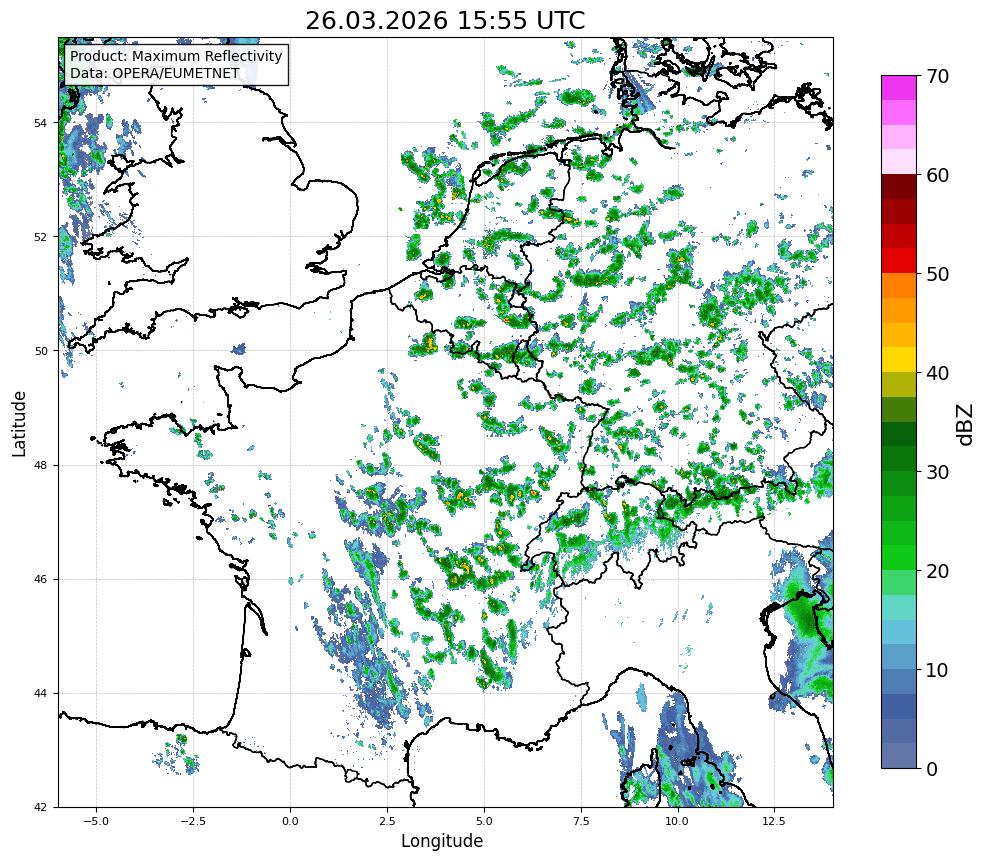Click the longitude tick label 5.0
Viewport: 985px width, 860px height.
(484, 821)
